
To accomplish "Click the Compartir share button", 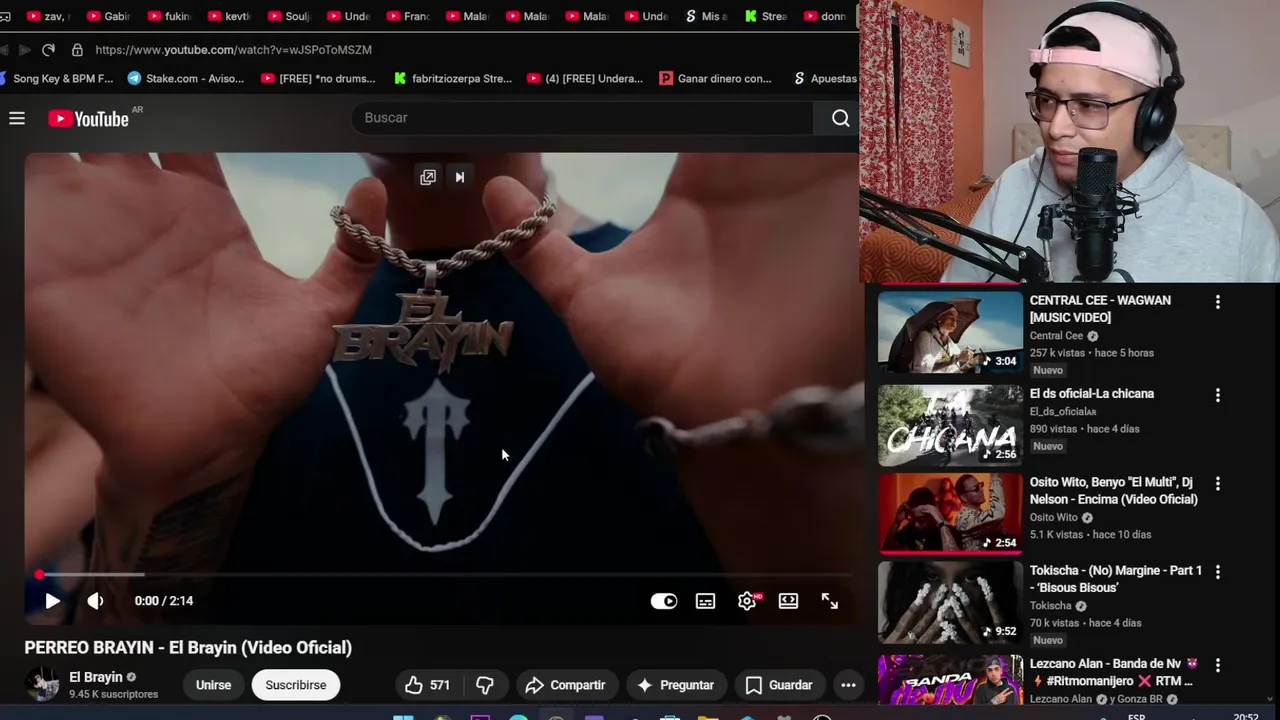I will point(566,685).
